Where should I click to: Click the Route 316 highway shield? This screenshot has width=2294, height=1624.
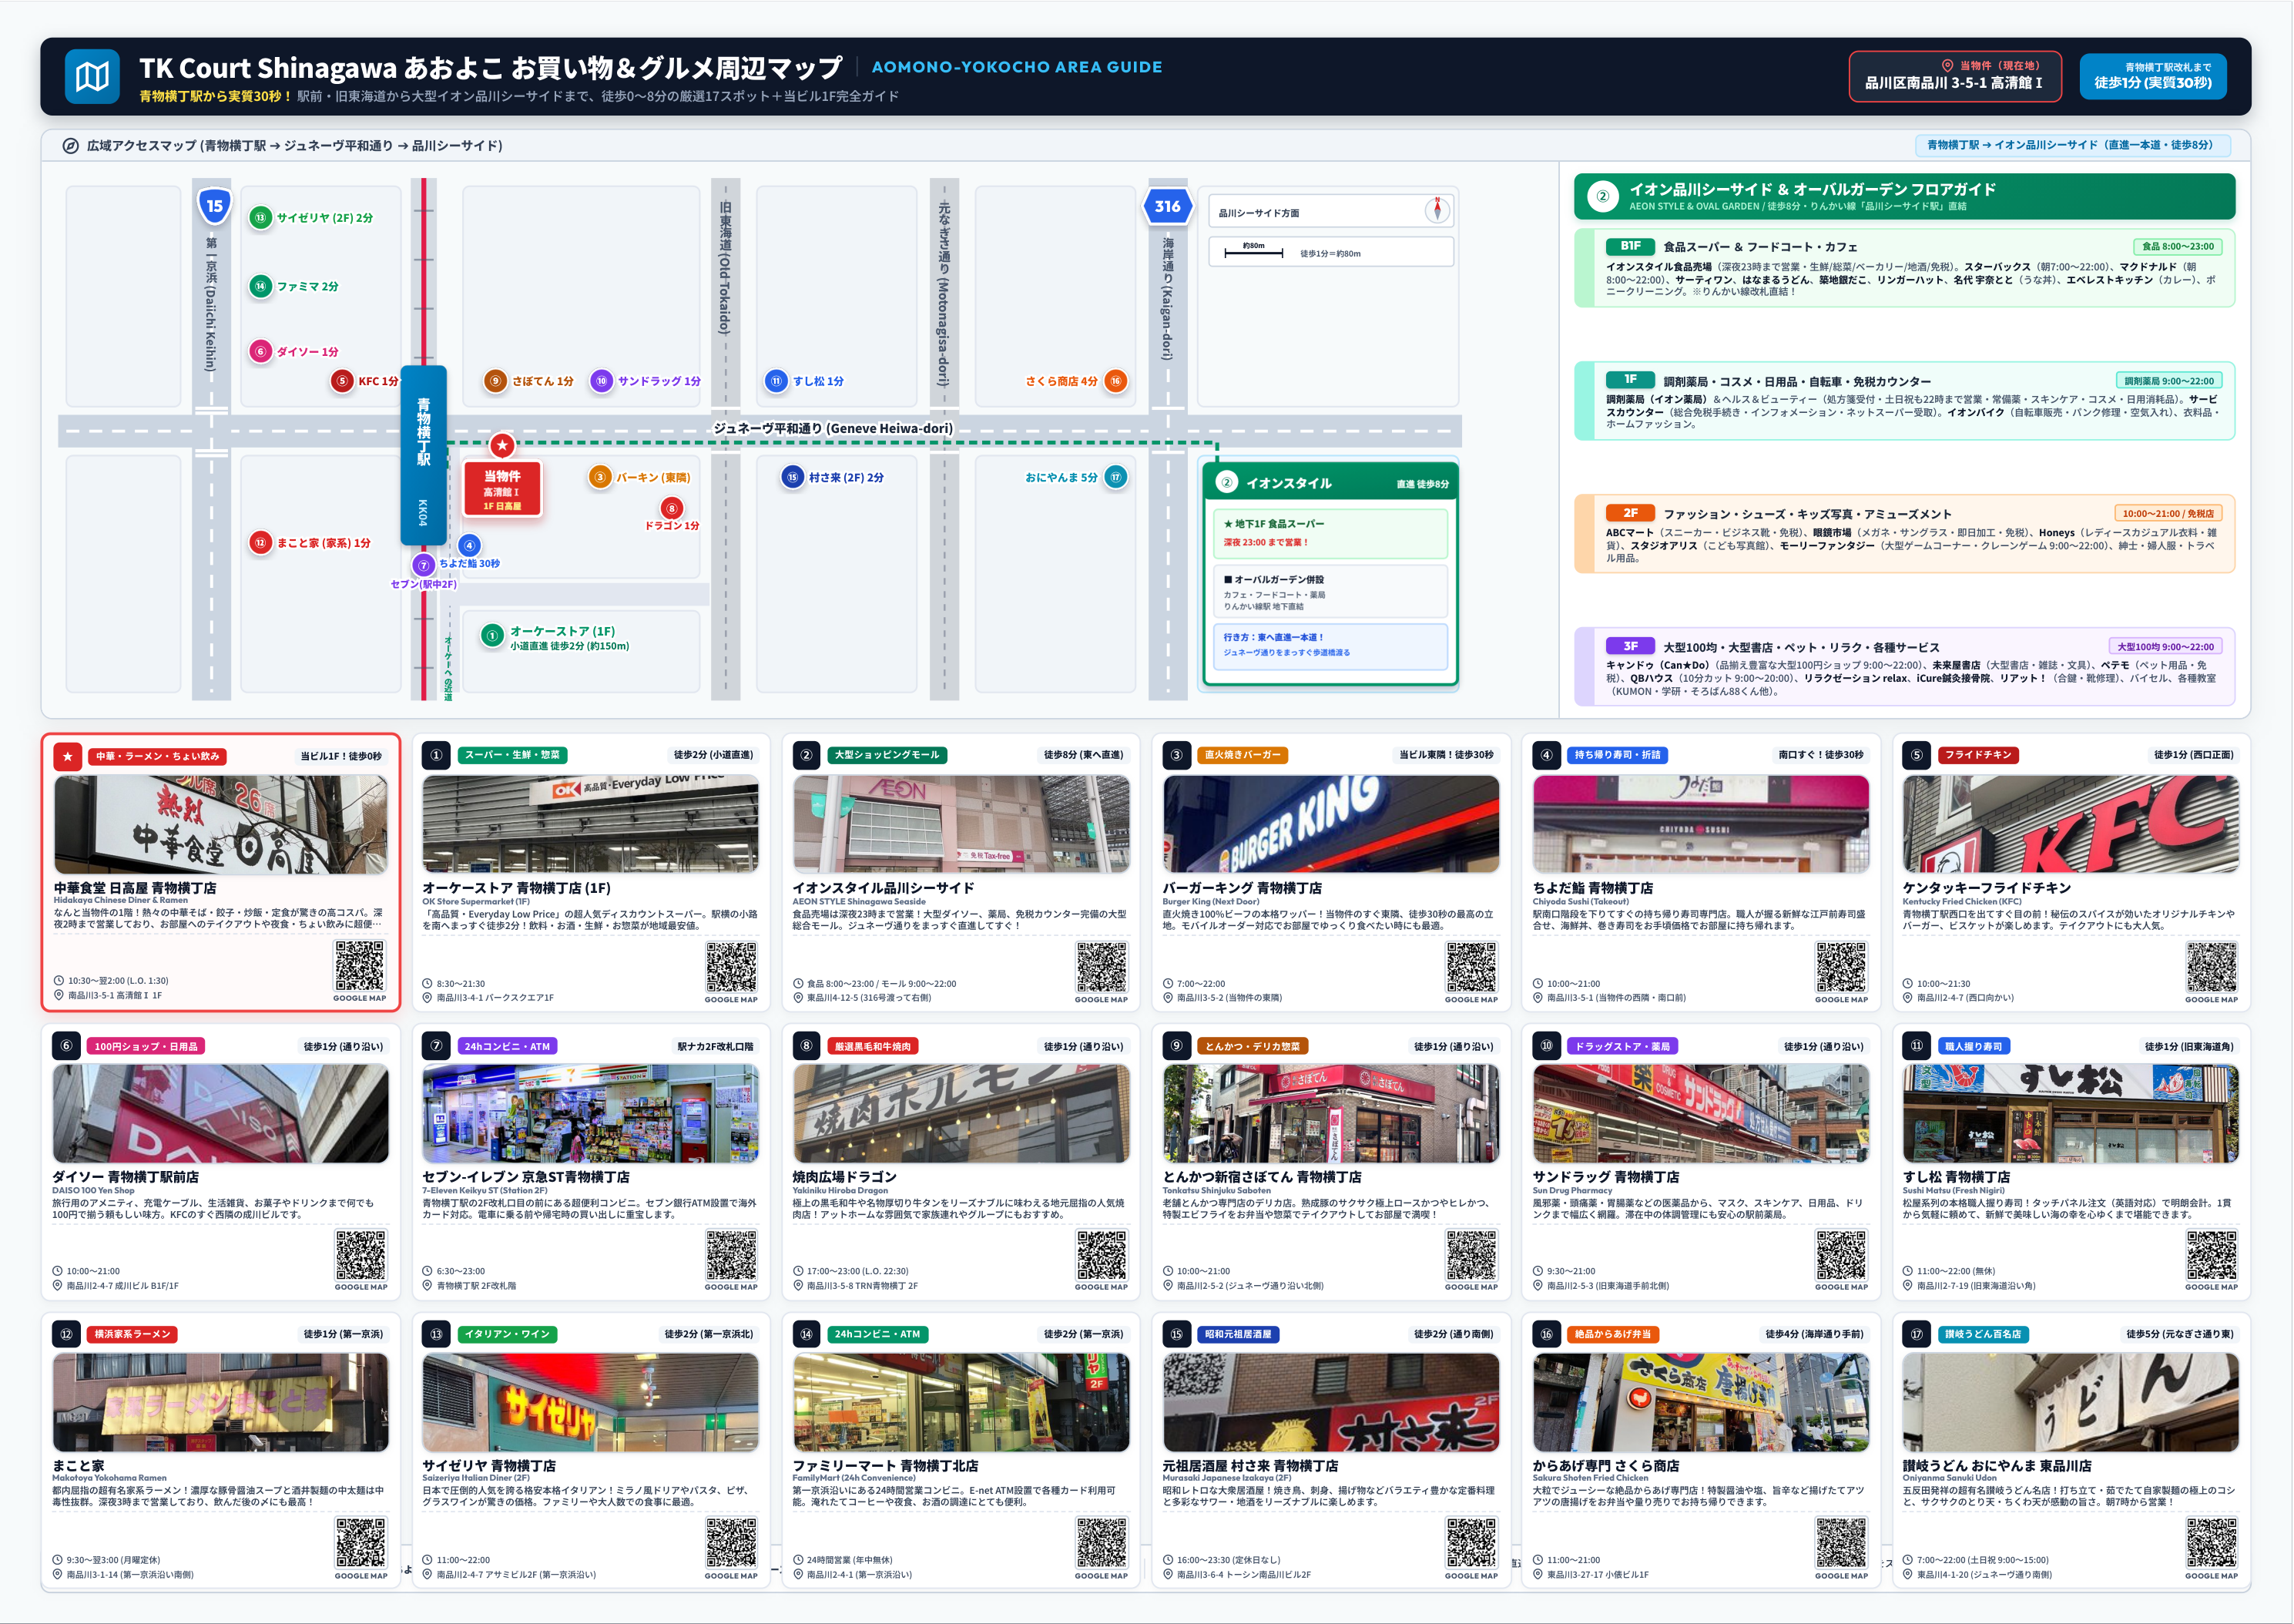[1167, 207]
